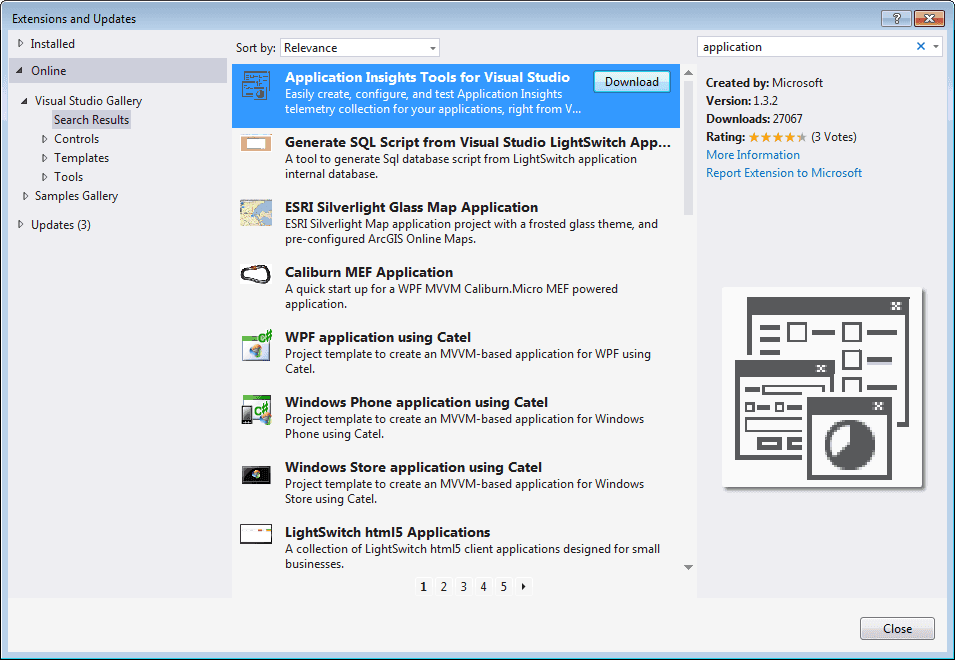The width and height of the screenshot is (955, 660).
Task: Click the large extension preview thumbnail
Action: (821, 388)
